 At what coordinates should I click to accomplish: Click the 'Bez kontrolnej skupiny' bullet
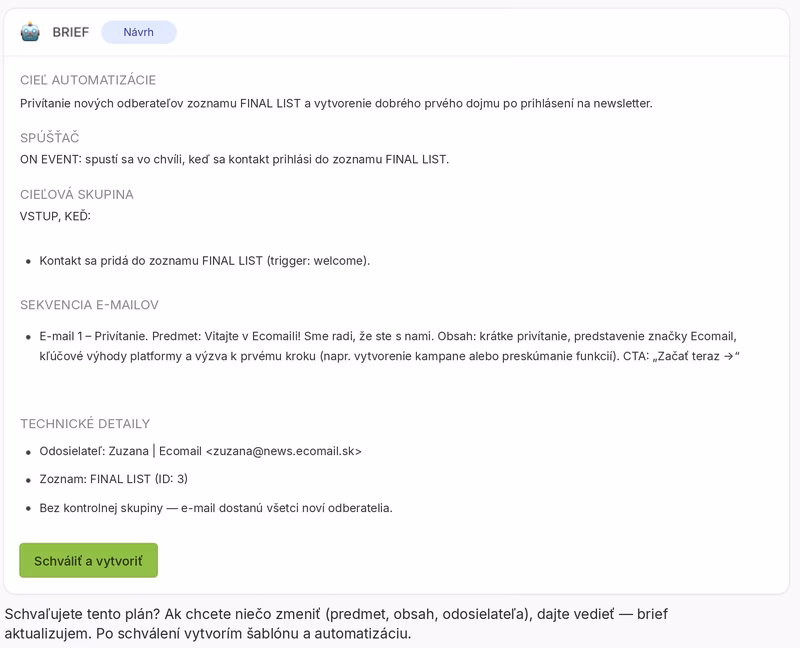coord(216,508)
